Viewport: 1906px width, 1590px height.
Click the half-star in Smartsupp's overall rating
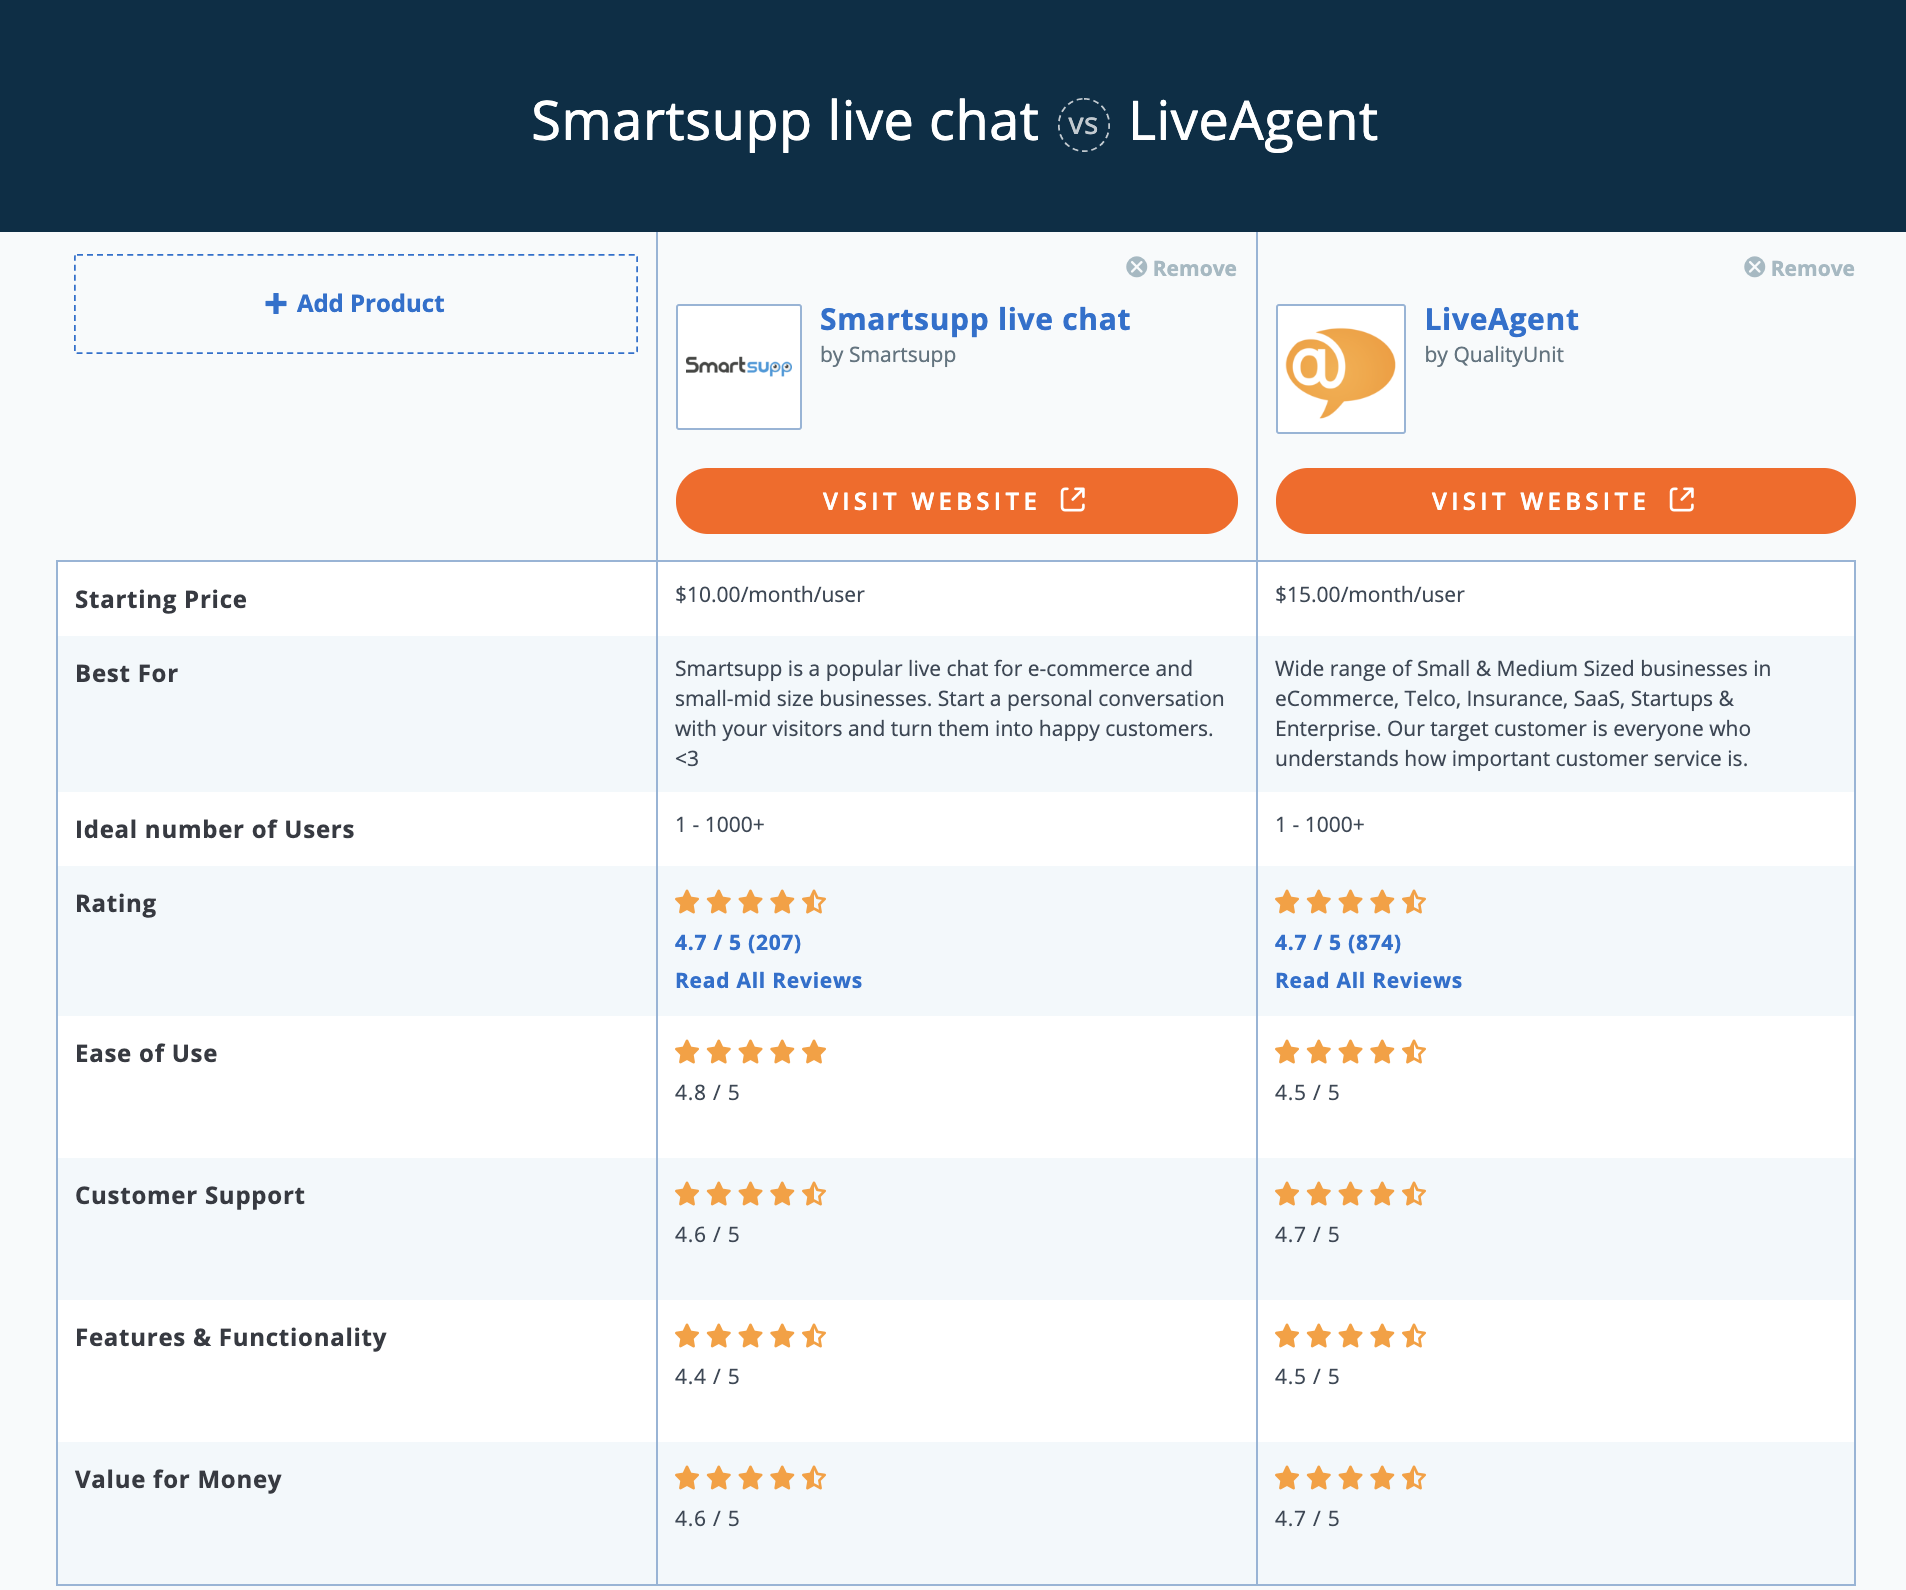coord(815,902)
